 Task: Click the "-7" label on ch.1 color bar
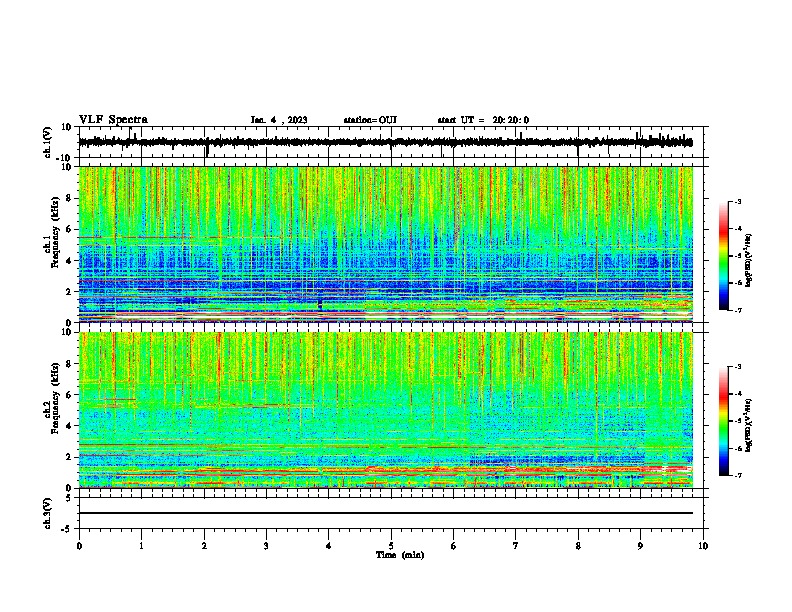[x=738, y=310]
